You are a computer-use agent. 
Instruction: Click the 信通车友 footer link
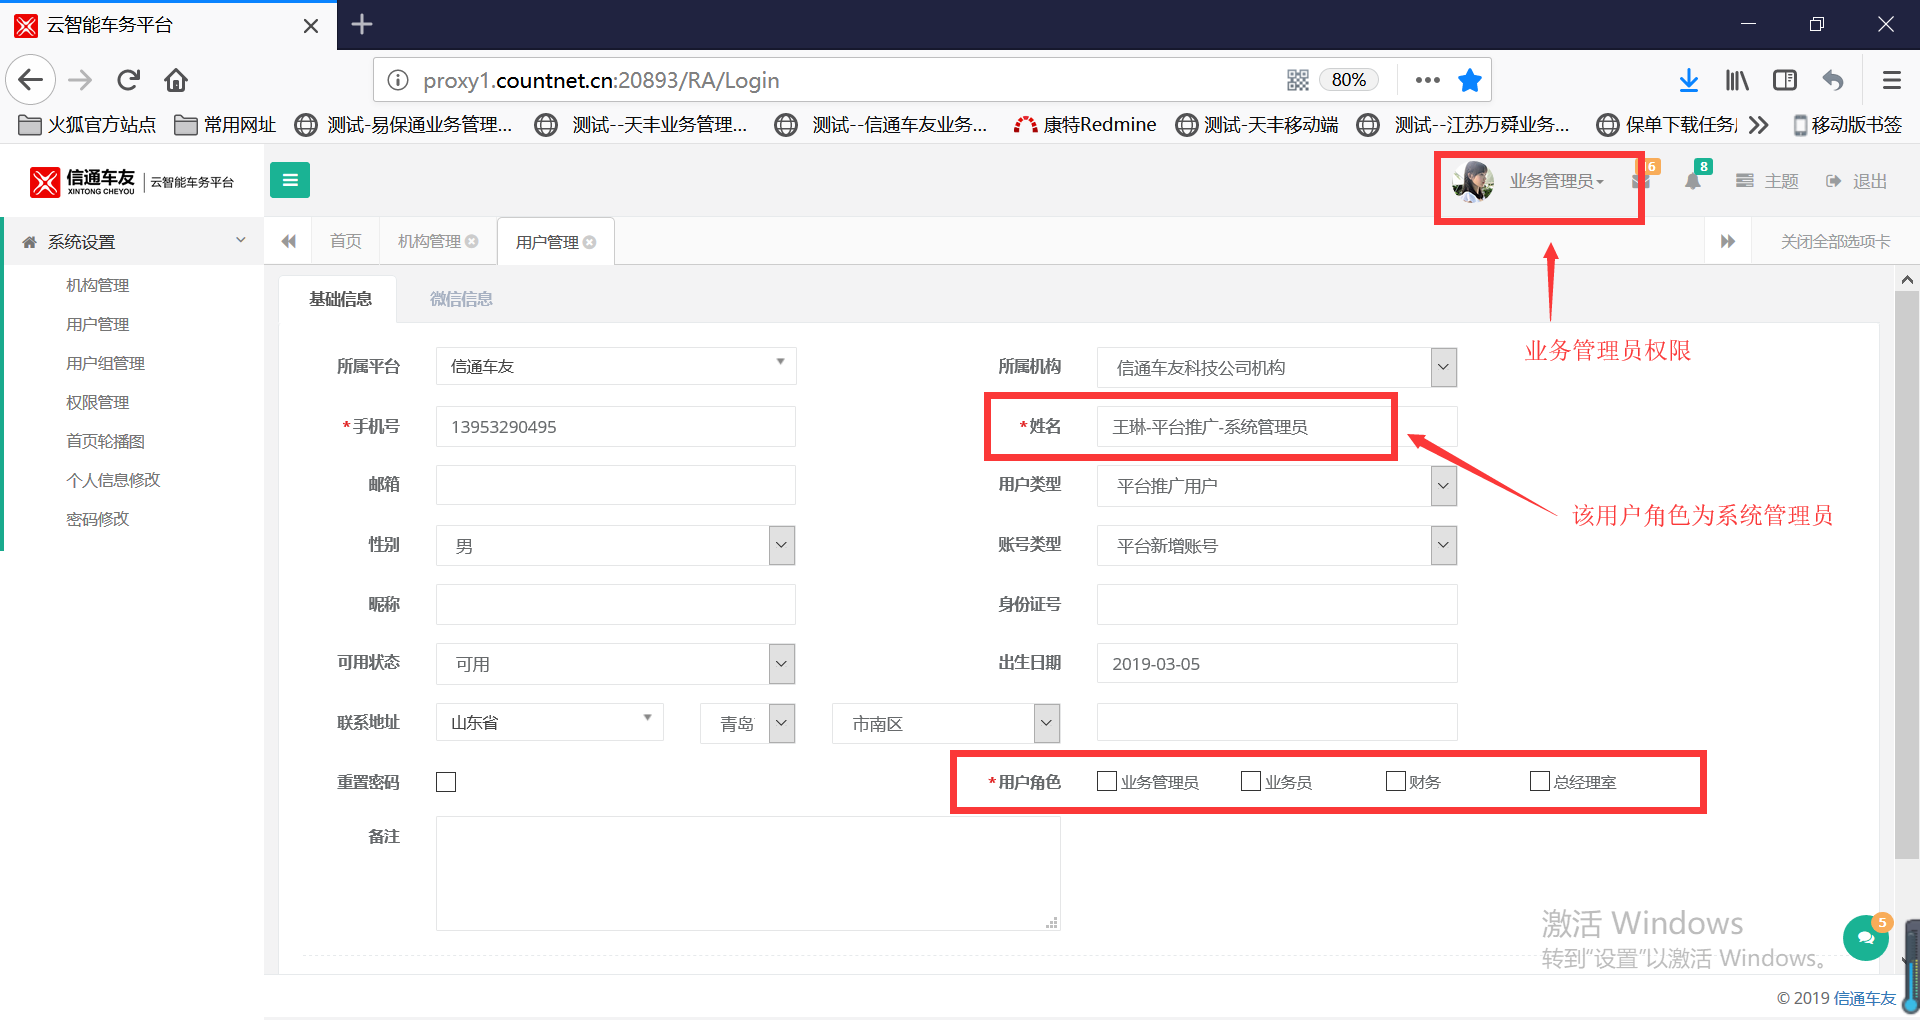[1865, 998]
